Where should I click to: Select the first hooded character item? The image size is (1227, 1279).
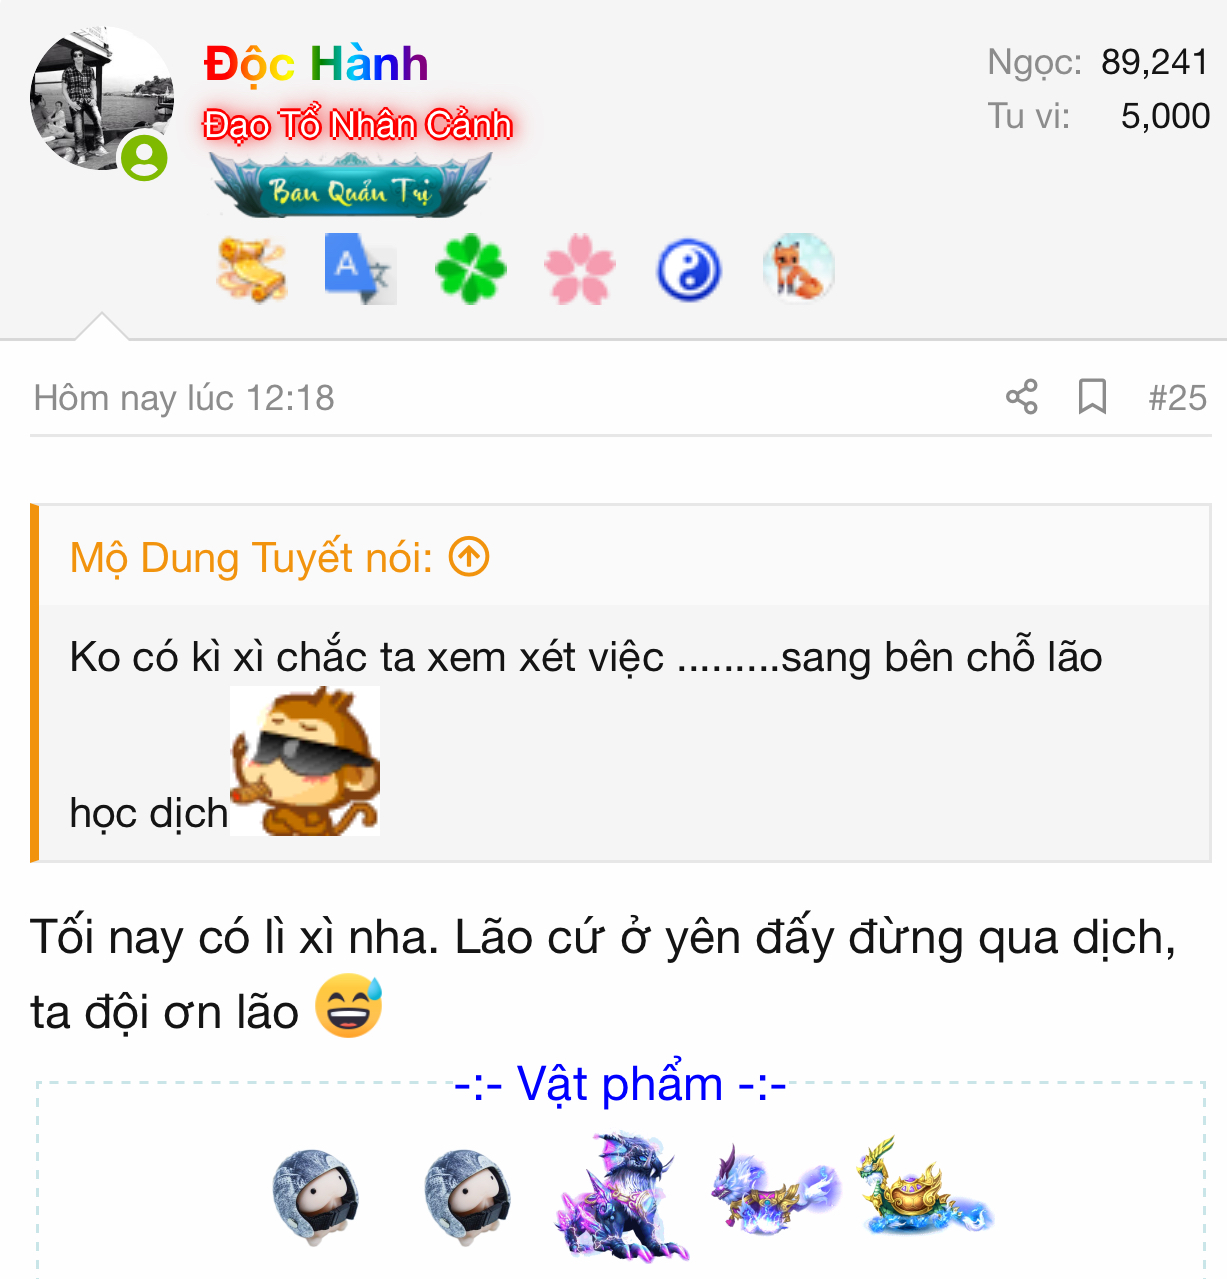[315, 1195]
